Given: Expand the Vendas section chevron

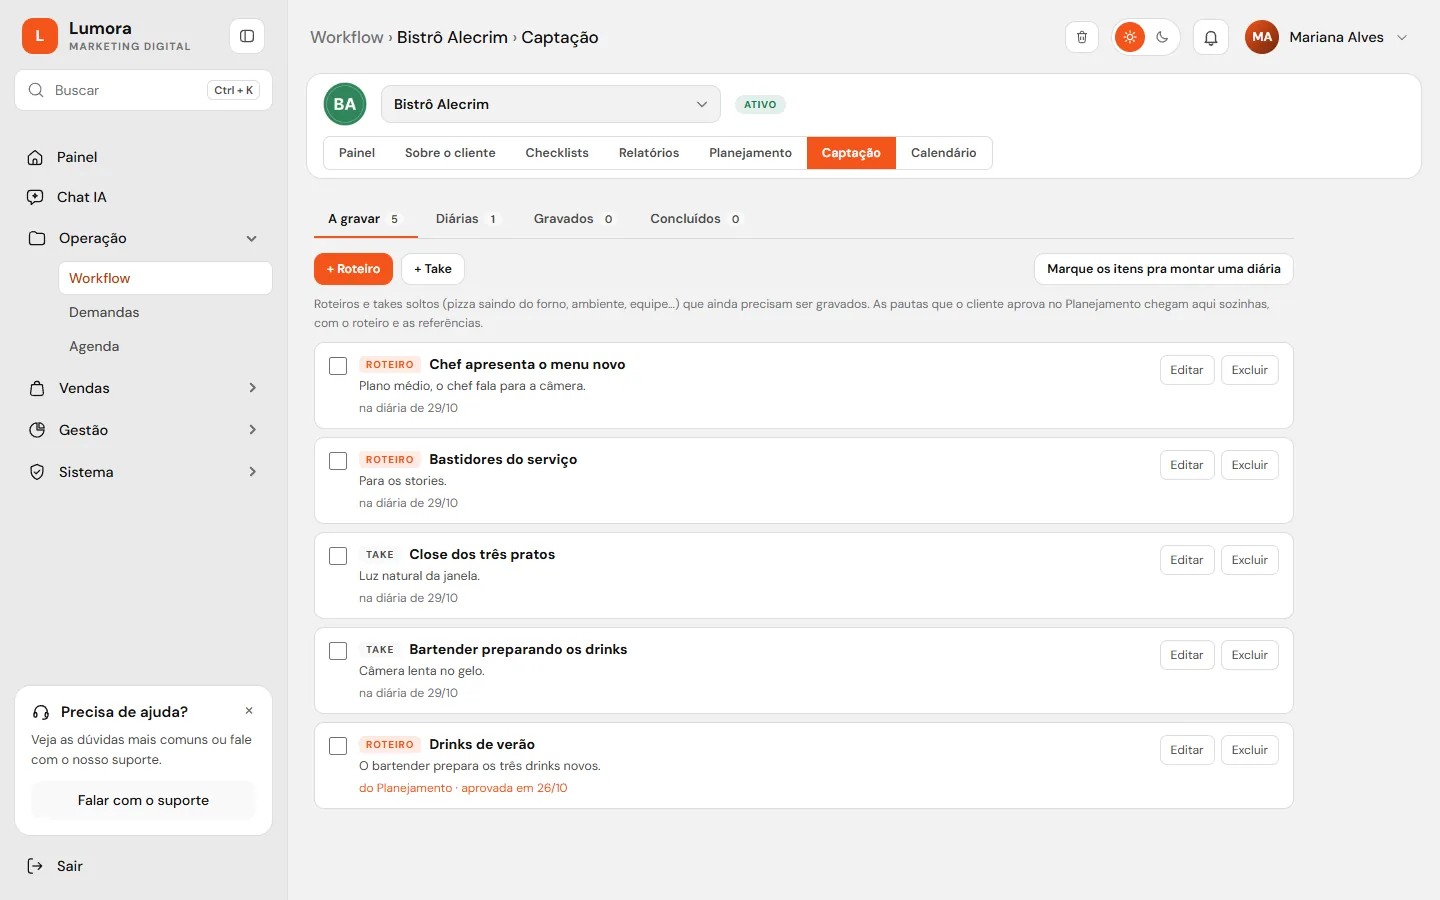Looking at the screenshot, I should [x=252, y=388].
